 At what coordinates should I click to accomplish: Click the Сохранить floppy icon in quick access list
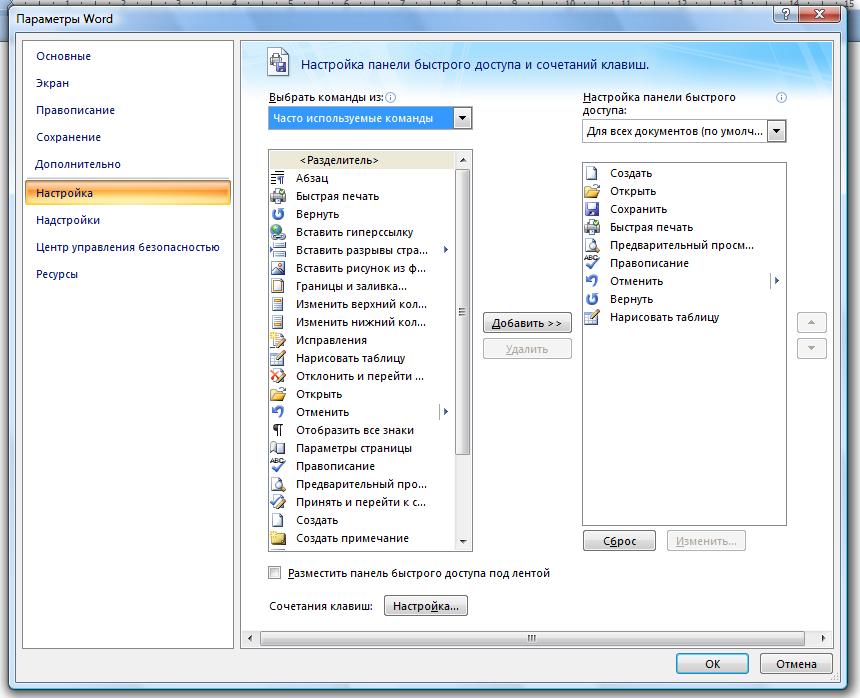pyautogui.click(x=592, y=209)
